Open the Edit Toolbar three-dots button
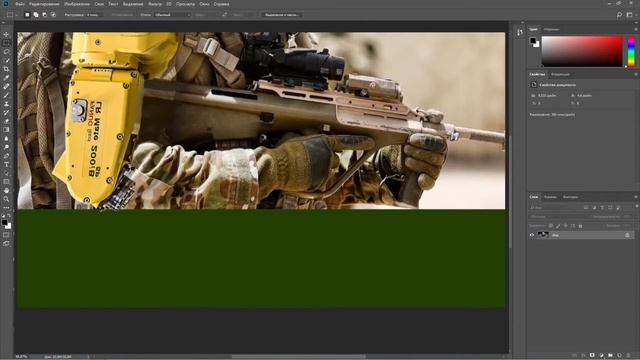Image resolution: width=640 pixels, height=360 pixels. [x=6, y=207]
